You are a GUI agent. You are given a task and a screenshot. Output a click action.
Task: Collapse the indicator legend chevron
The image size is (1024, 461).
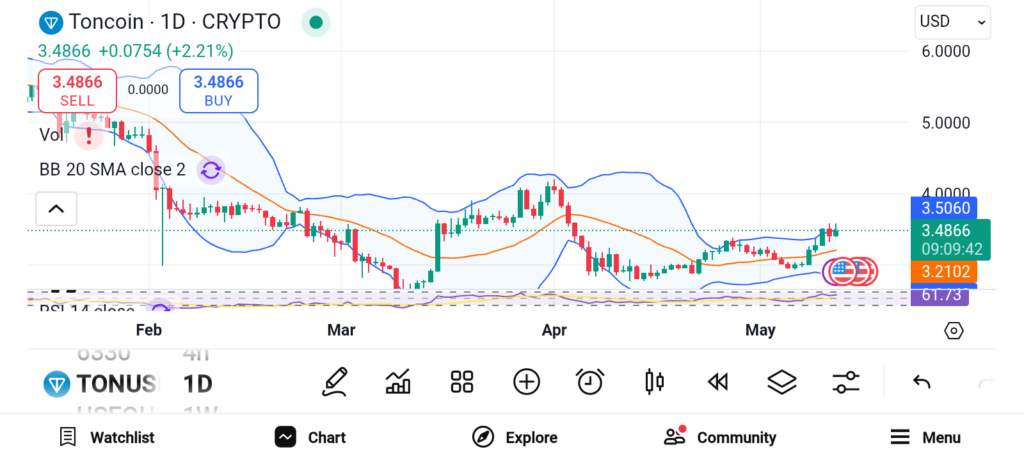56,209
